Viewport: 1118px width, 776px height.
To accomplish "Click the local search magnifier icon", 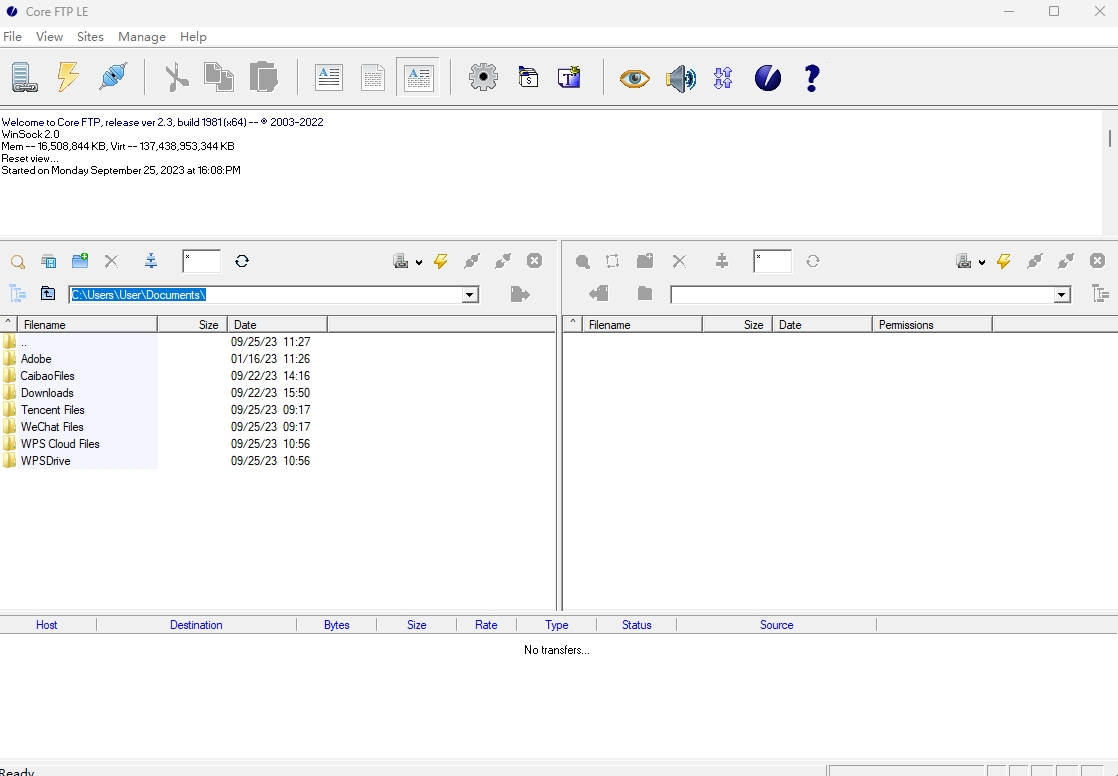I will tap(18, 262).
